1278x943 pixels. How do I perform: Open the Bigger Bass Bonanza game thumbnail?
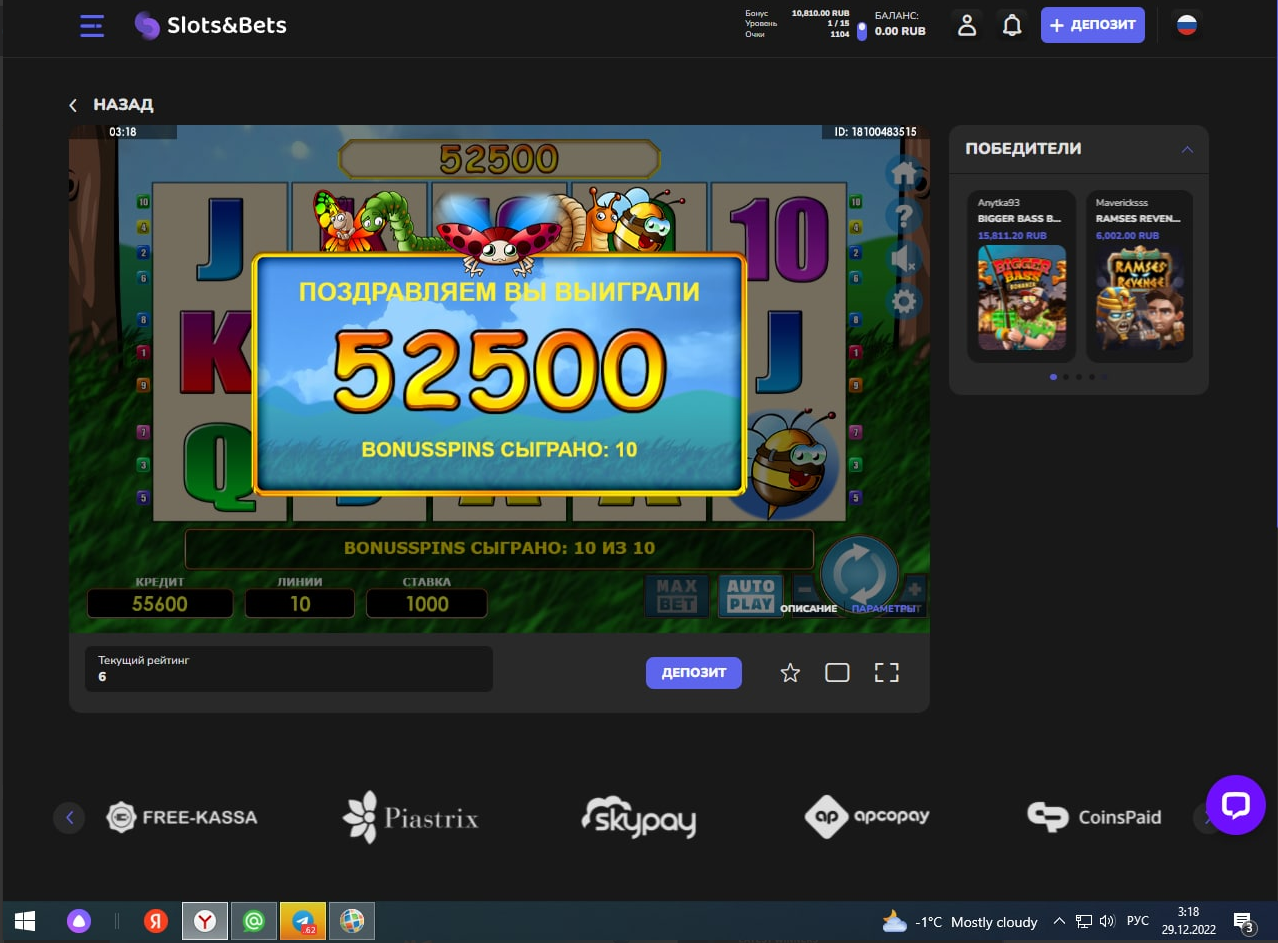point(1021,297)
